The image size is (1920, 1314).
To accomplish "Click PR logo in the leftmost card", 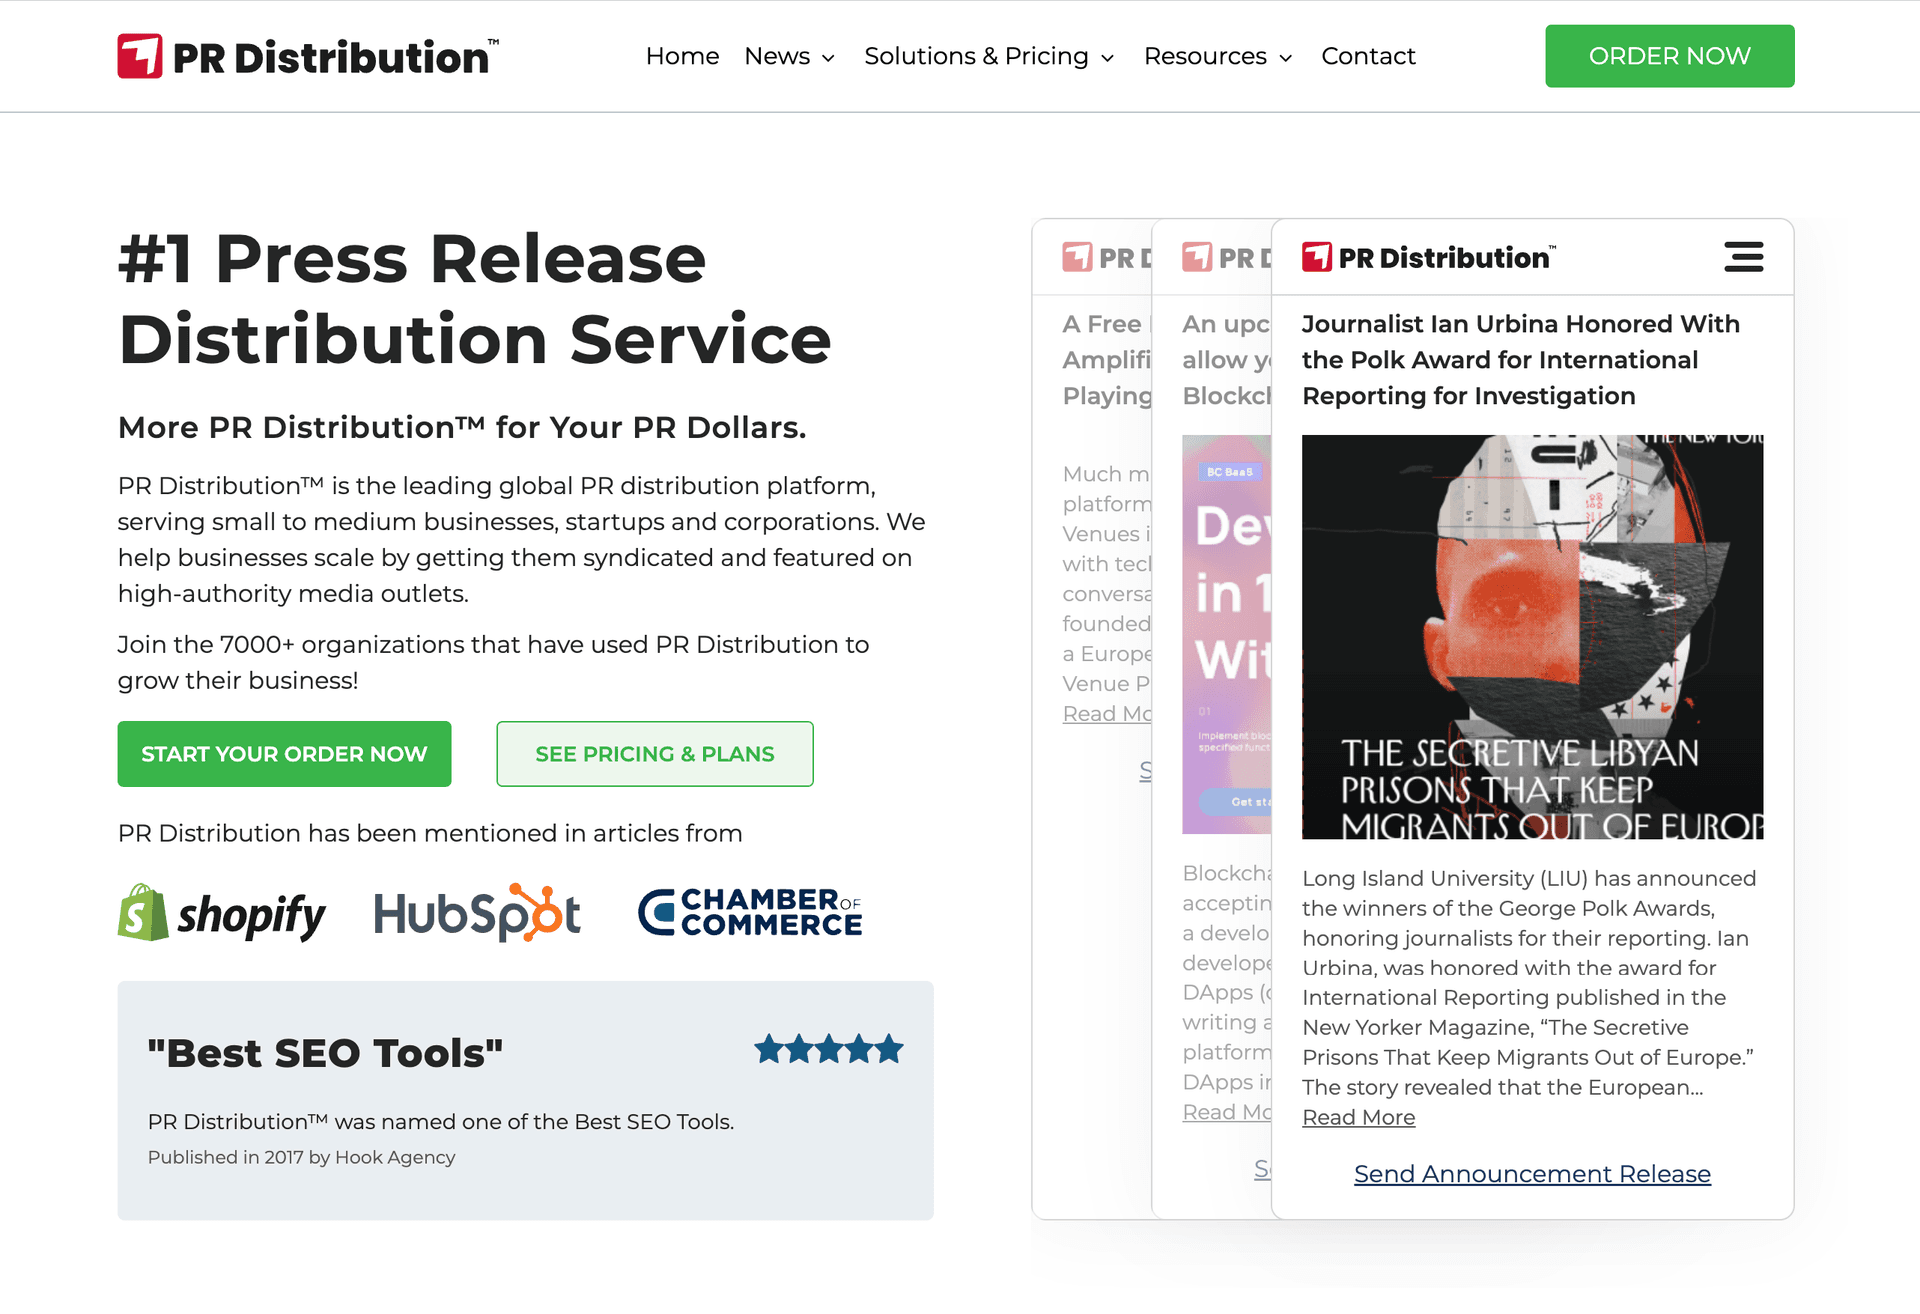I will (1106, 257).
